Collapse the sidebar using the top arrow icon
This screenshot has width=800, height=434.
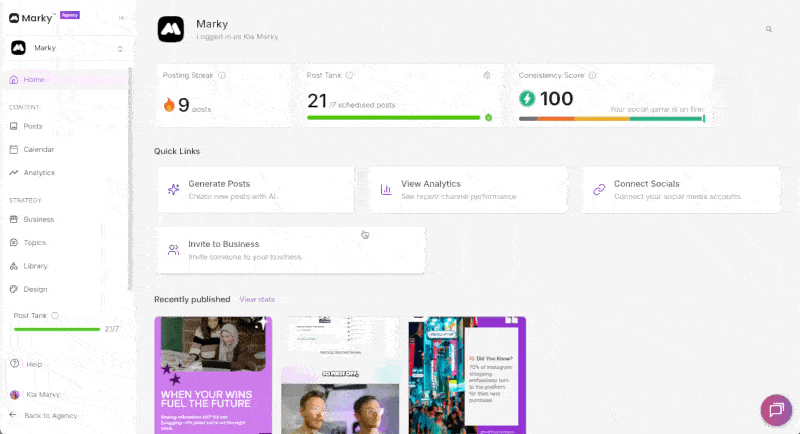122,18
